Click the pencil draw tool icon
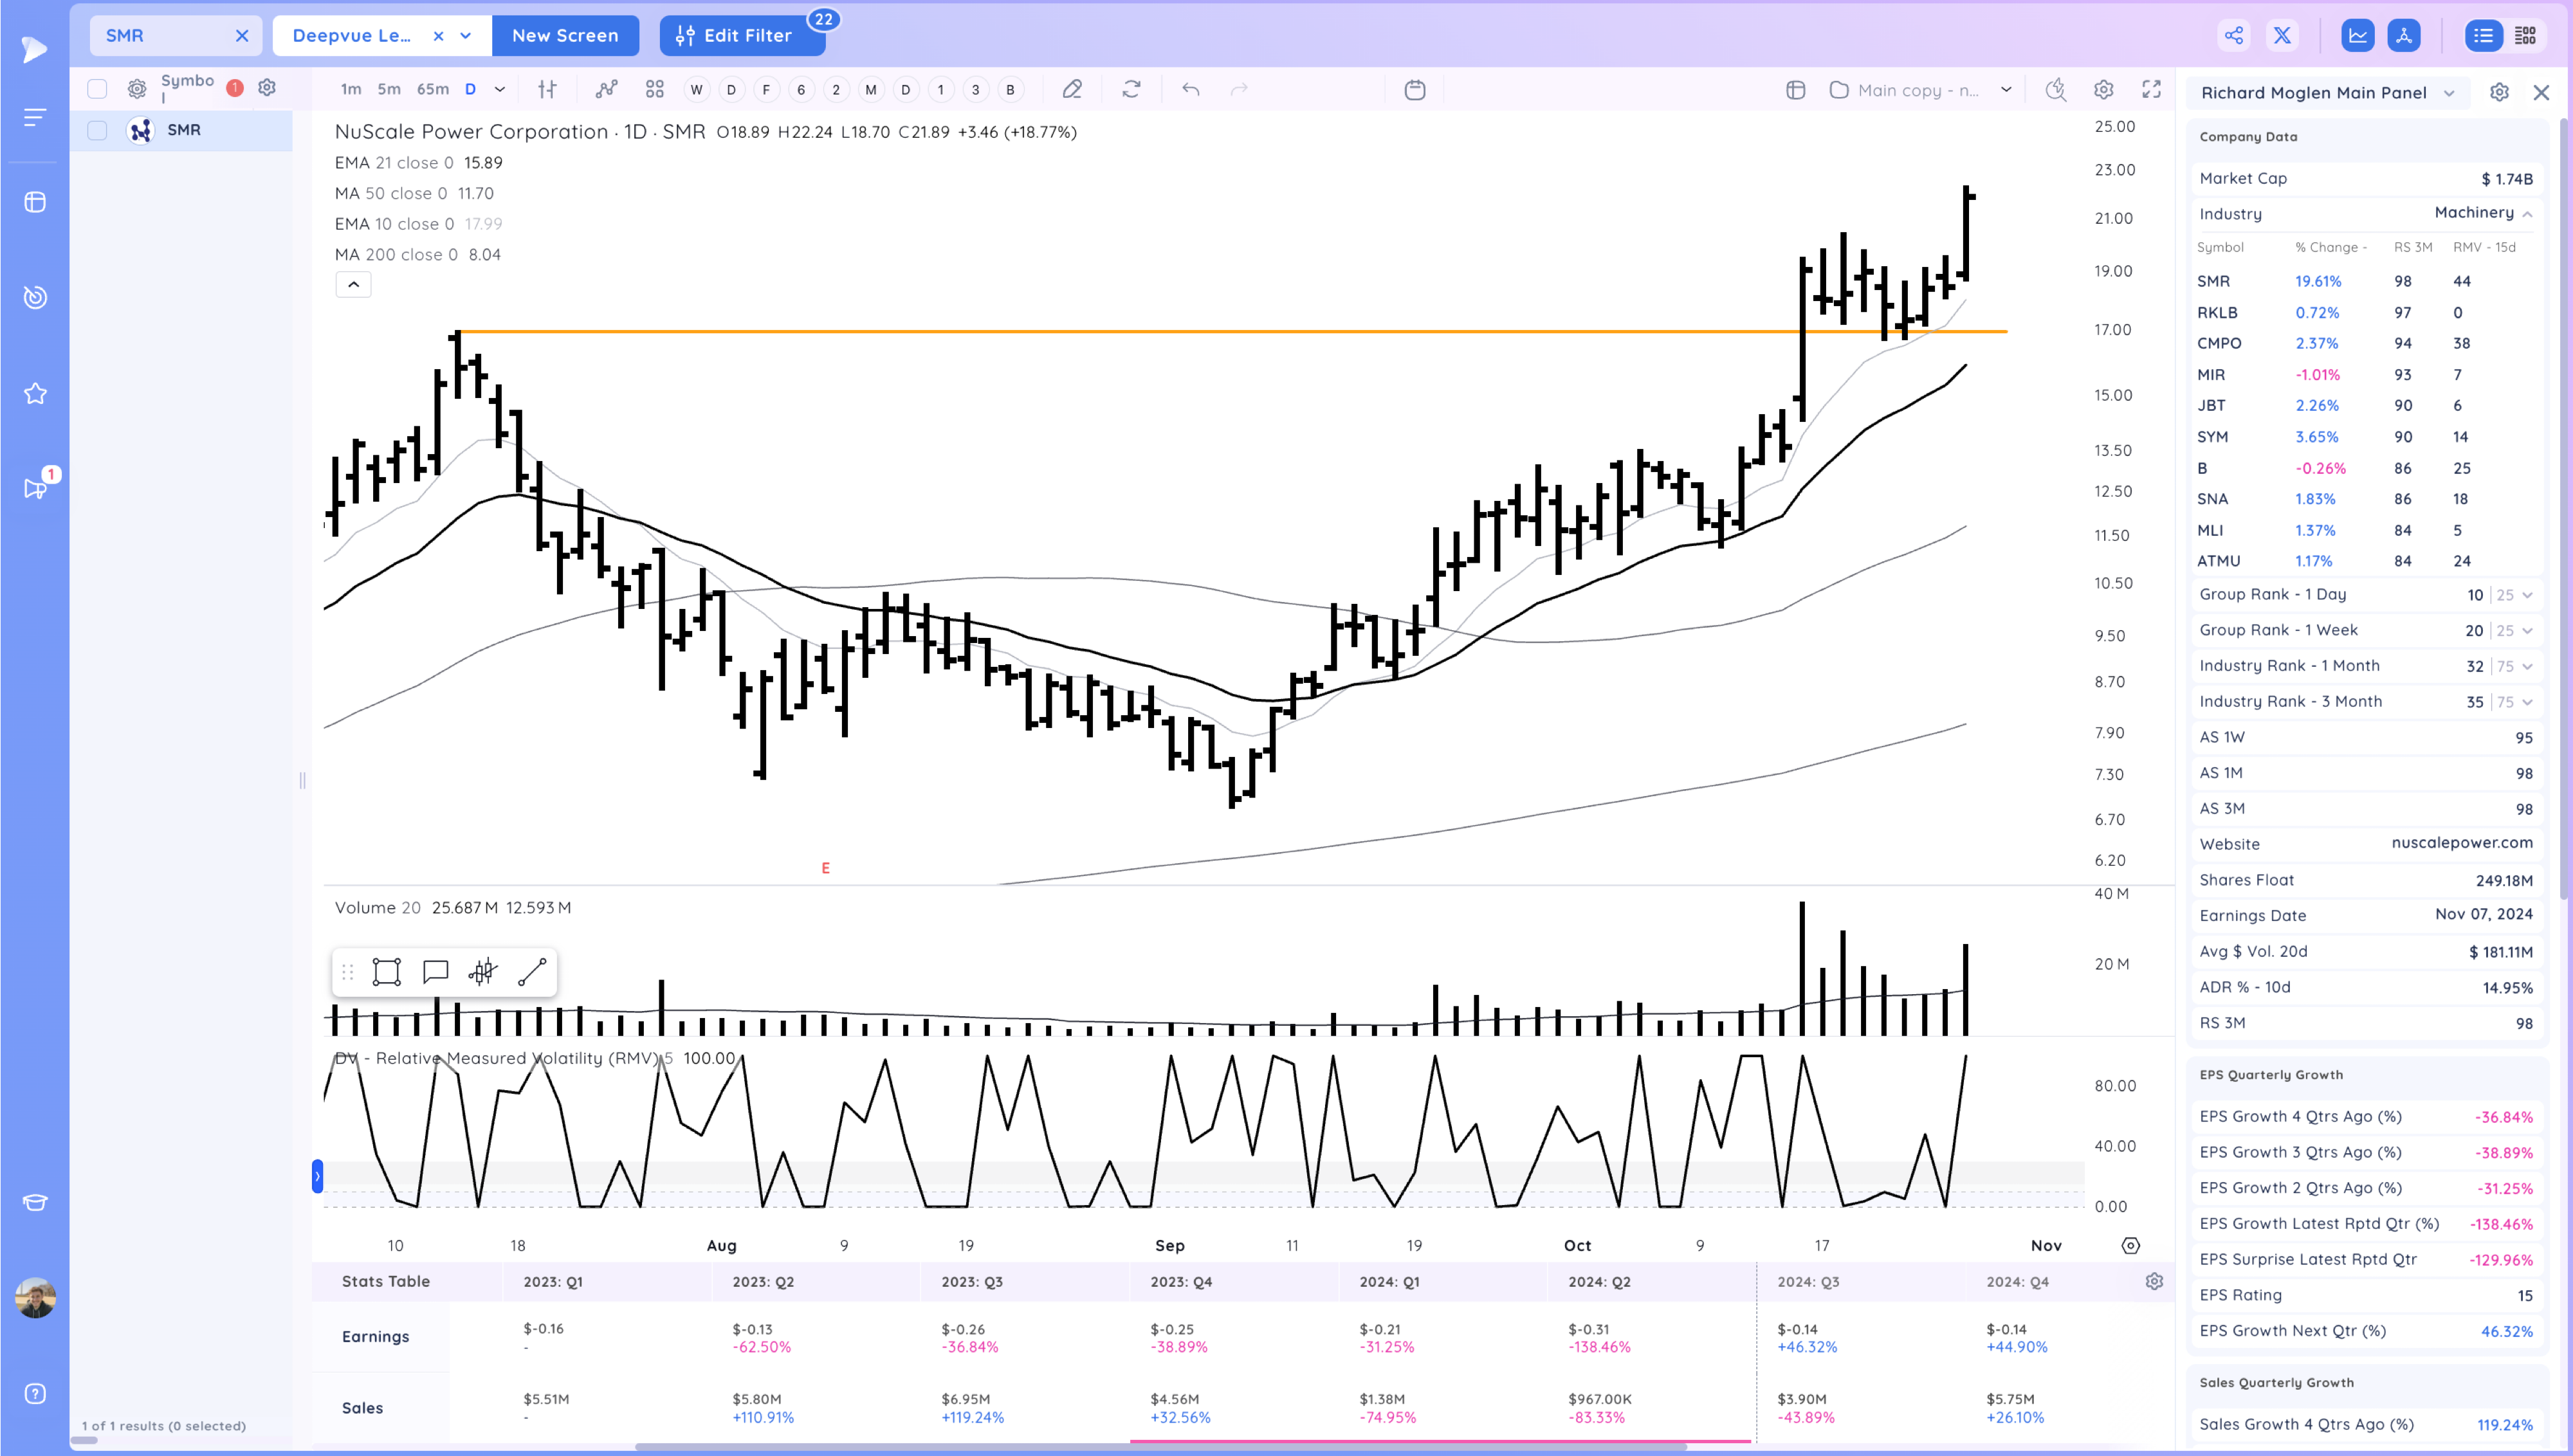Image resolution: width=2573 pixels, height=1456 pixels. [x=1072, y=90]
